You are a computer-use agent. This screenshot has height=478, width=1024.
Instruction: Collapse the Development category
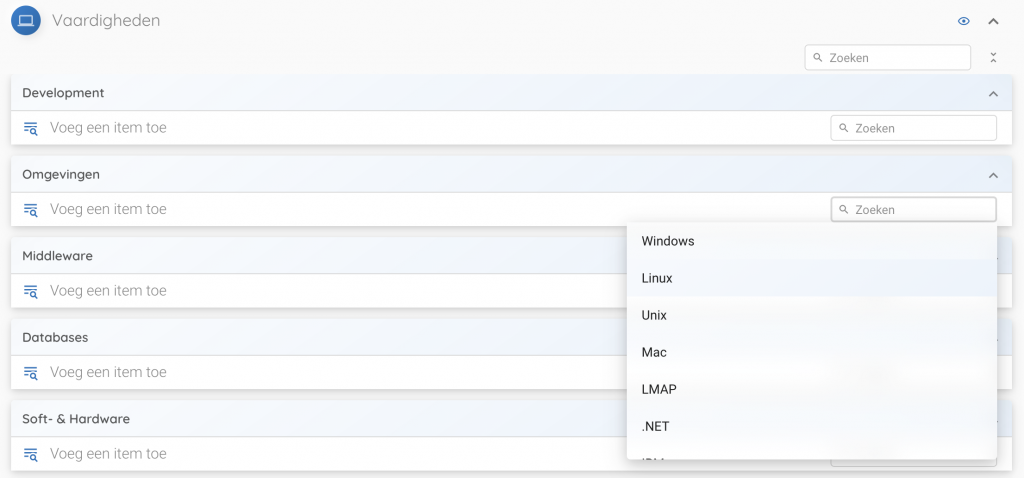click(x=993, y=94)
